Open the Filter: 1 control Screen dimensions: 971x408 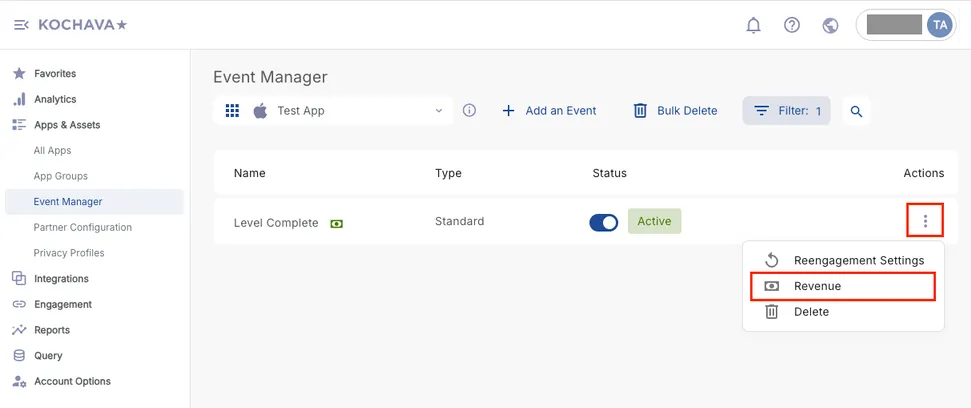coord(786,111)
